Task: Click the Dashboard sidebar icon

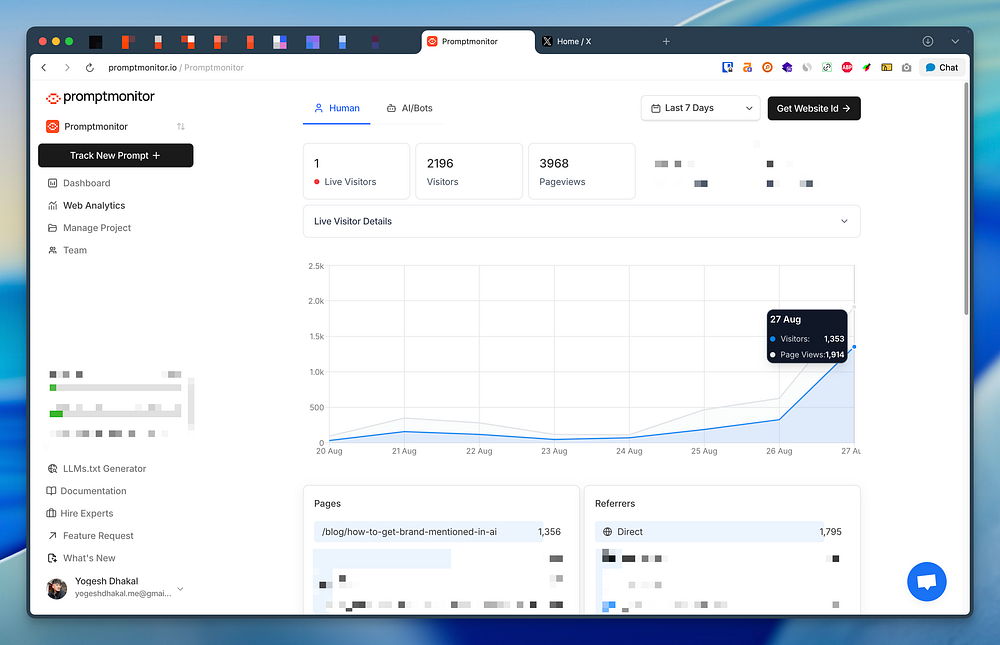Action: [52, 183]
